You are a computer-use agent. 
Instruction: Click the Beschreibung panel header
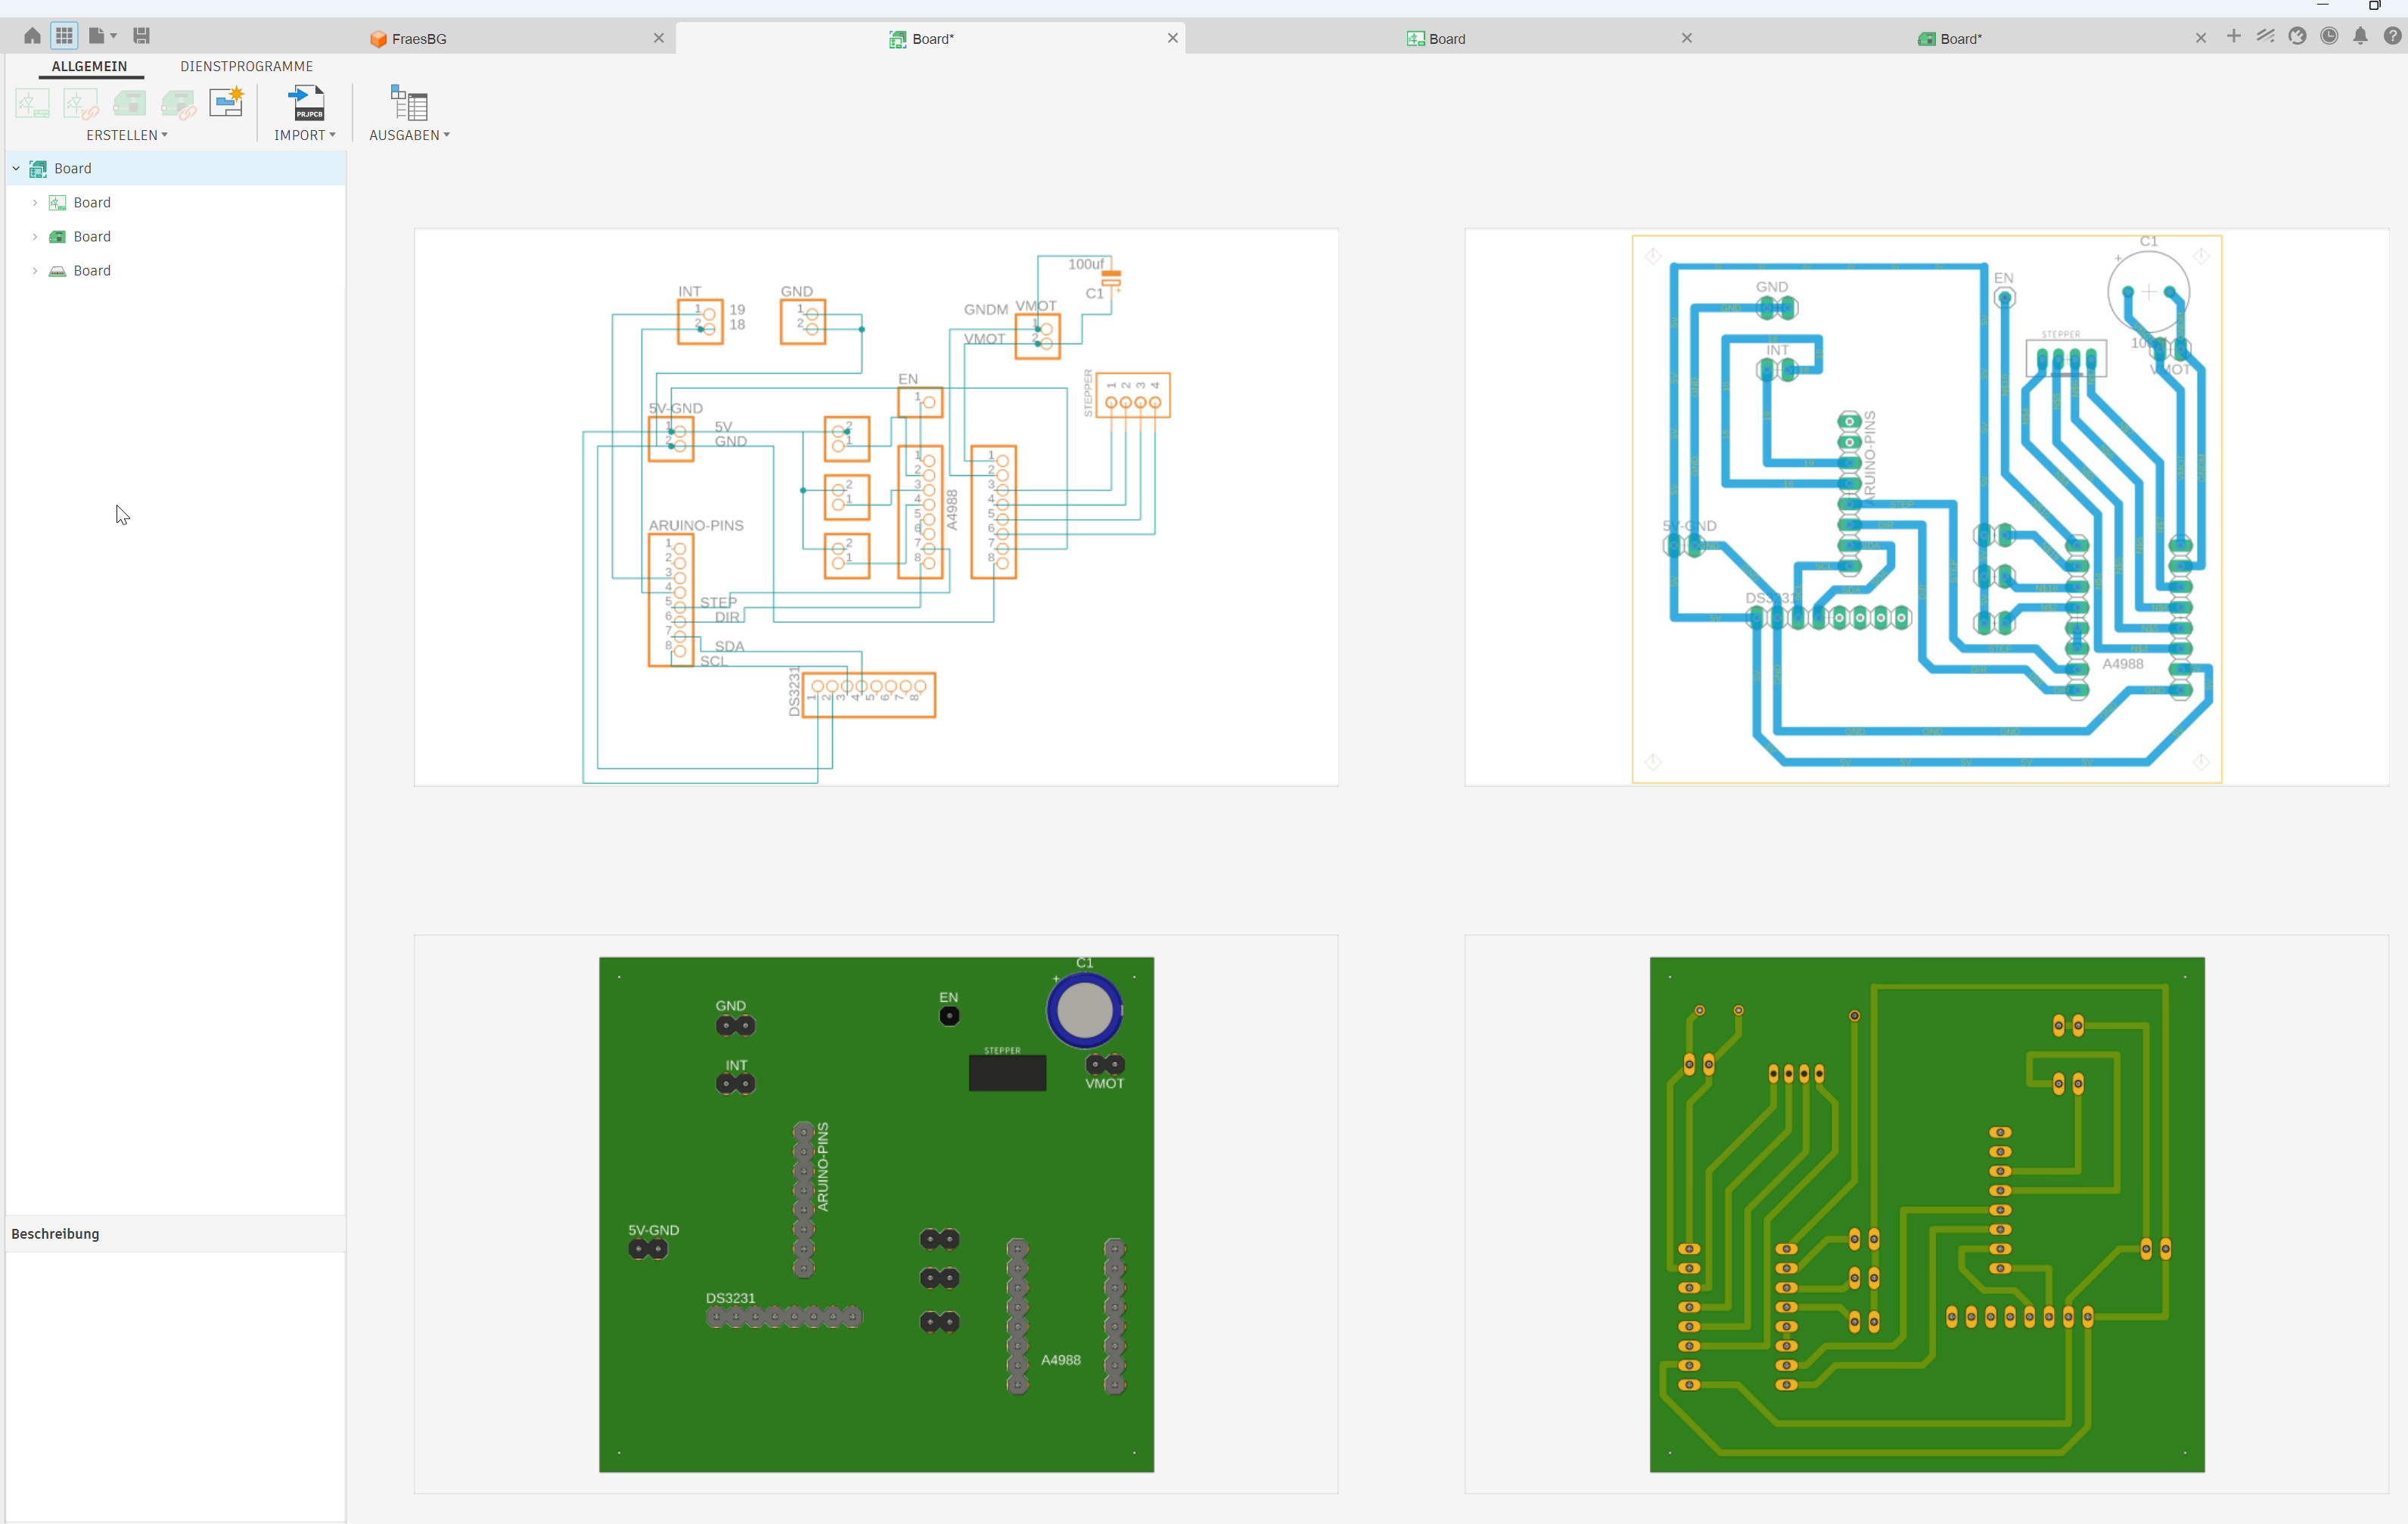175,1233
